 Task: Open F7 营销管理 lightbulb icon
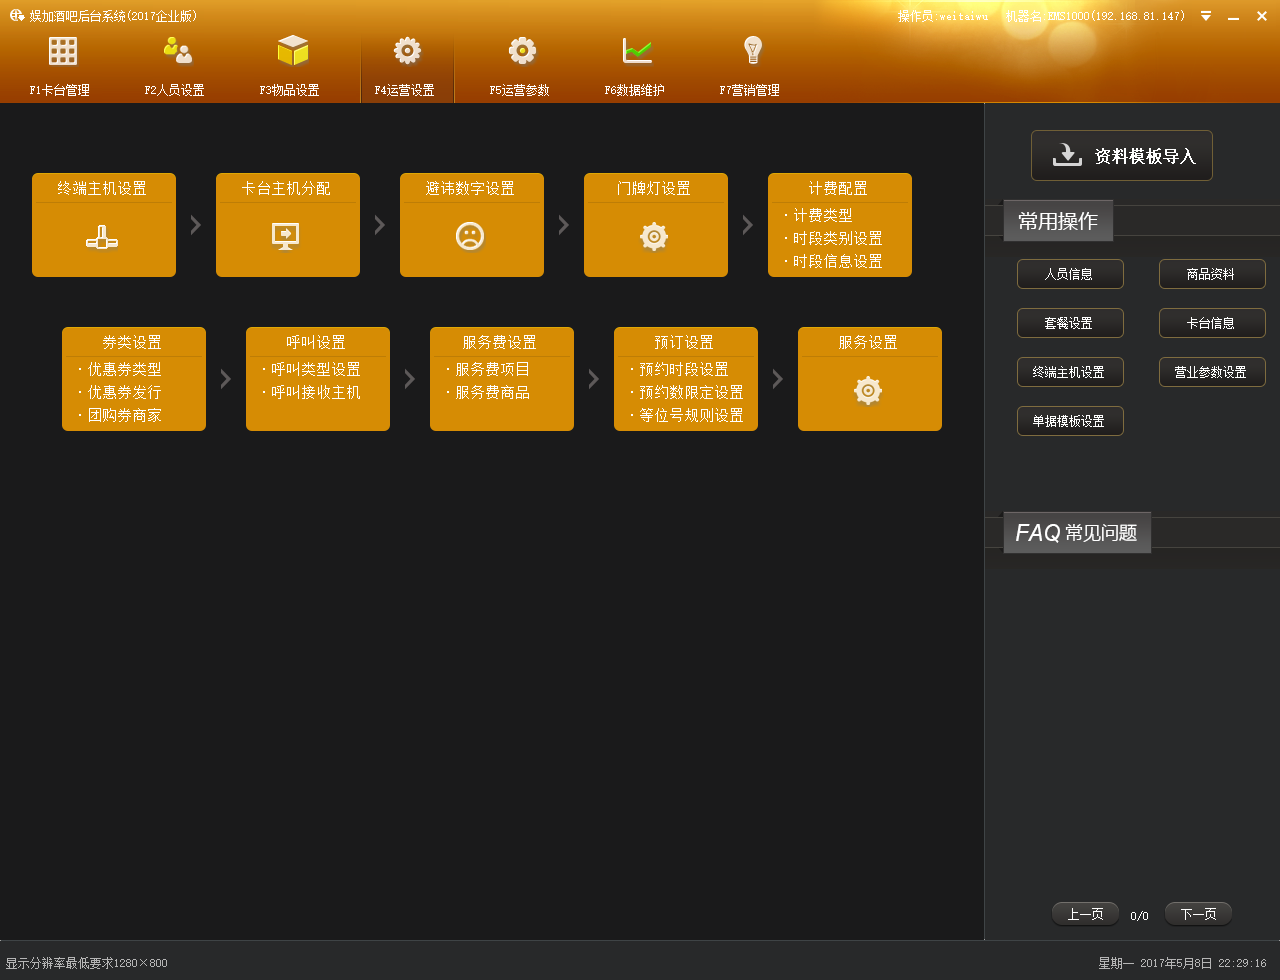point(752,51)
